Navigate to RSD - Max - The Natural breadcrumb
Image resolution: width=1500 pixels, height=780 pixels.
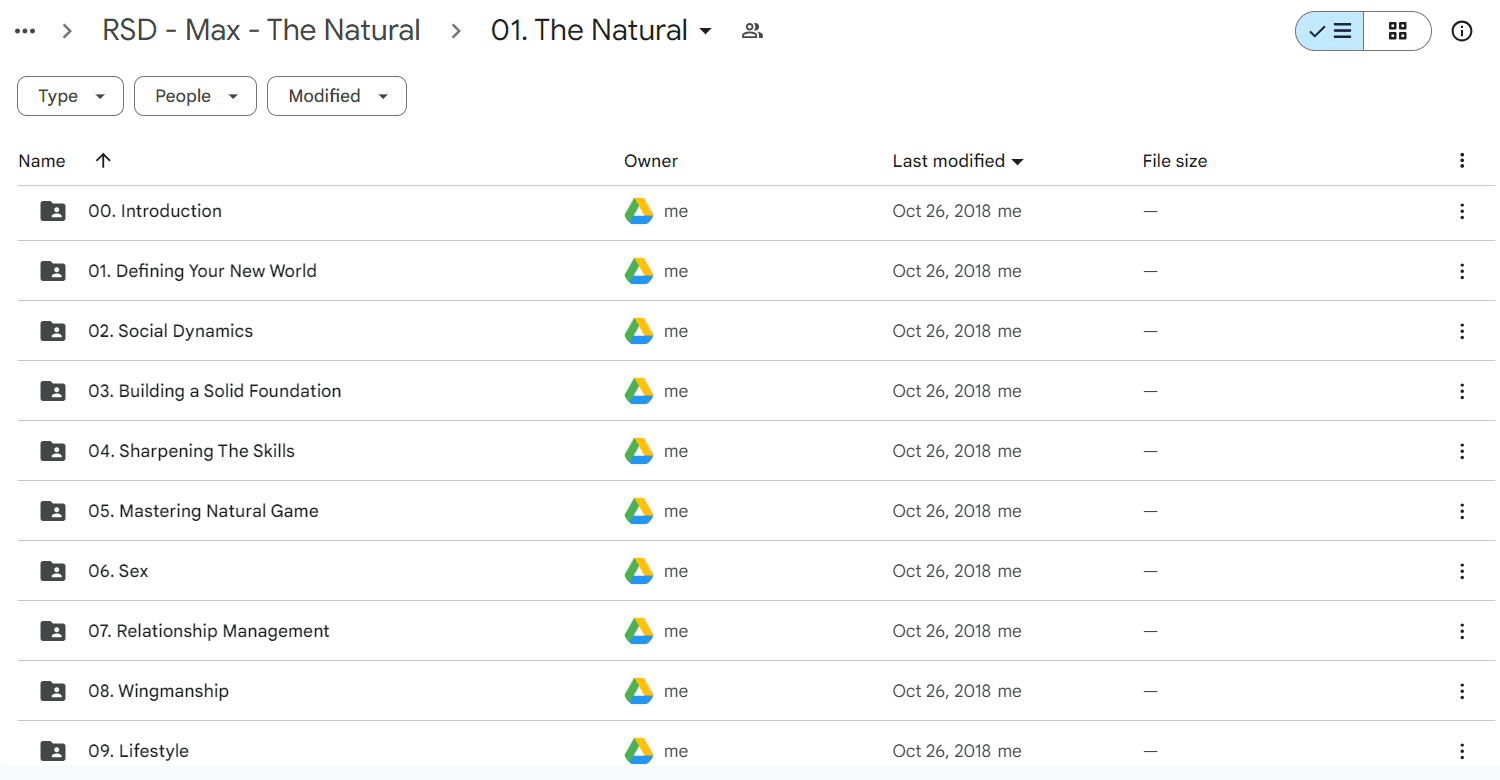(x=261, y=30)
